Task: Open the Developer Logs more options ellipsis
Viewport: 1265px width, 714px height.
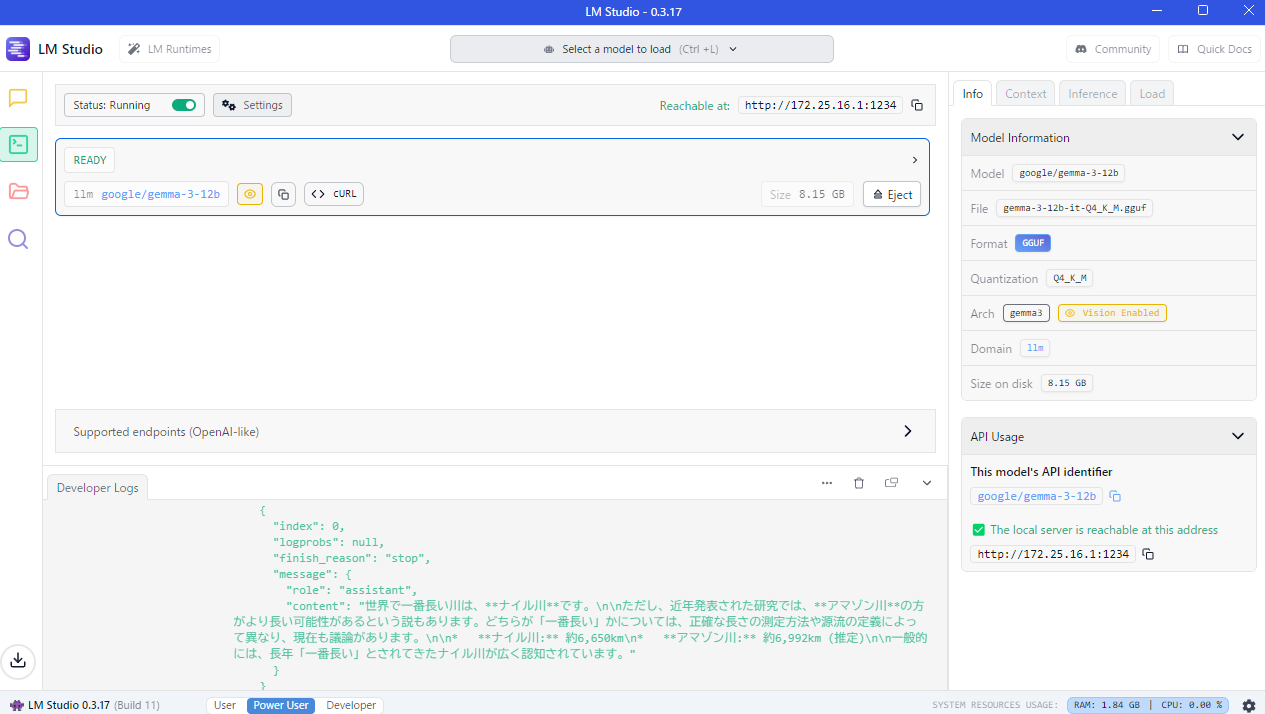Action: [827, 483]
